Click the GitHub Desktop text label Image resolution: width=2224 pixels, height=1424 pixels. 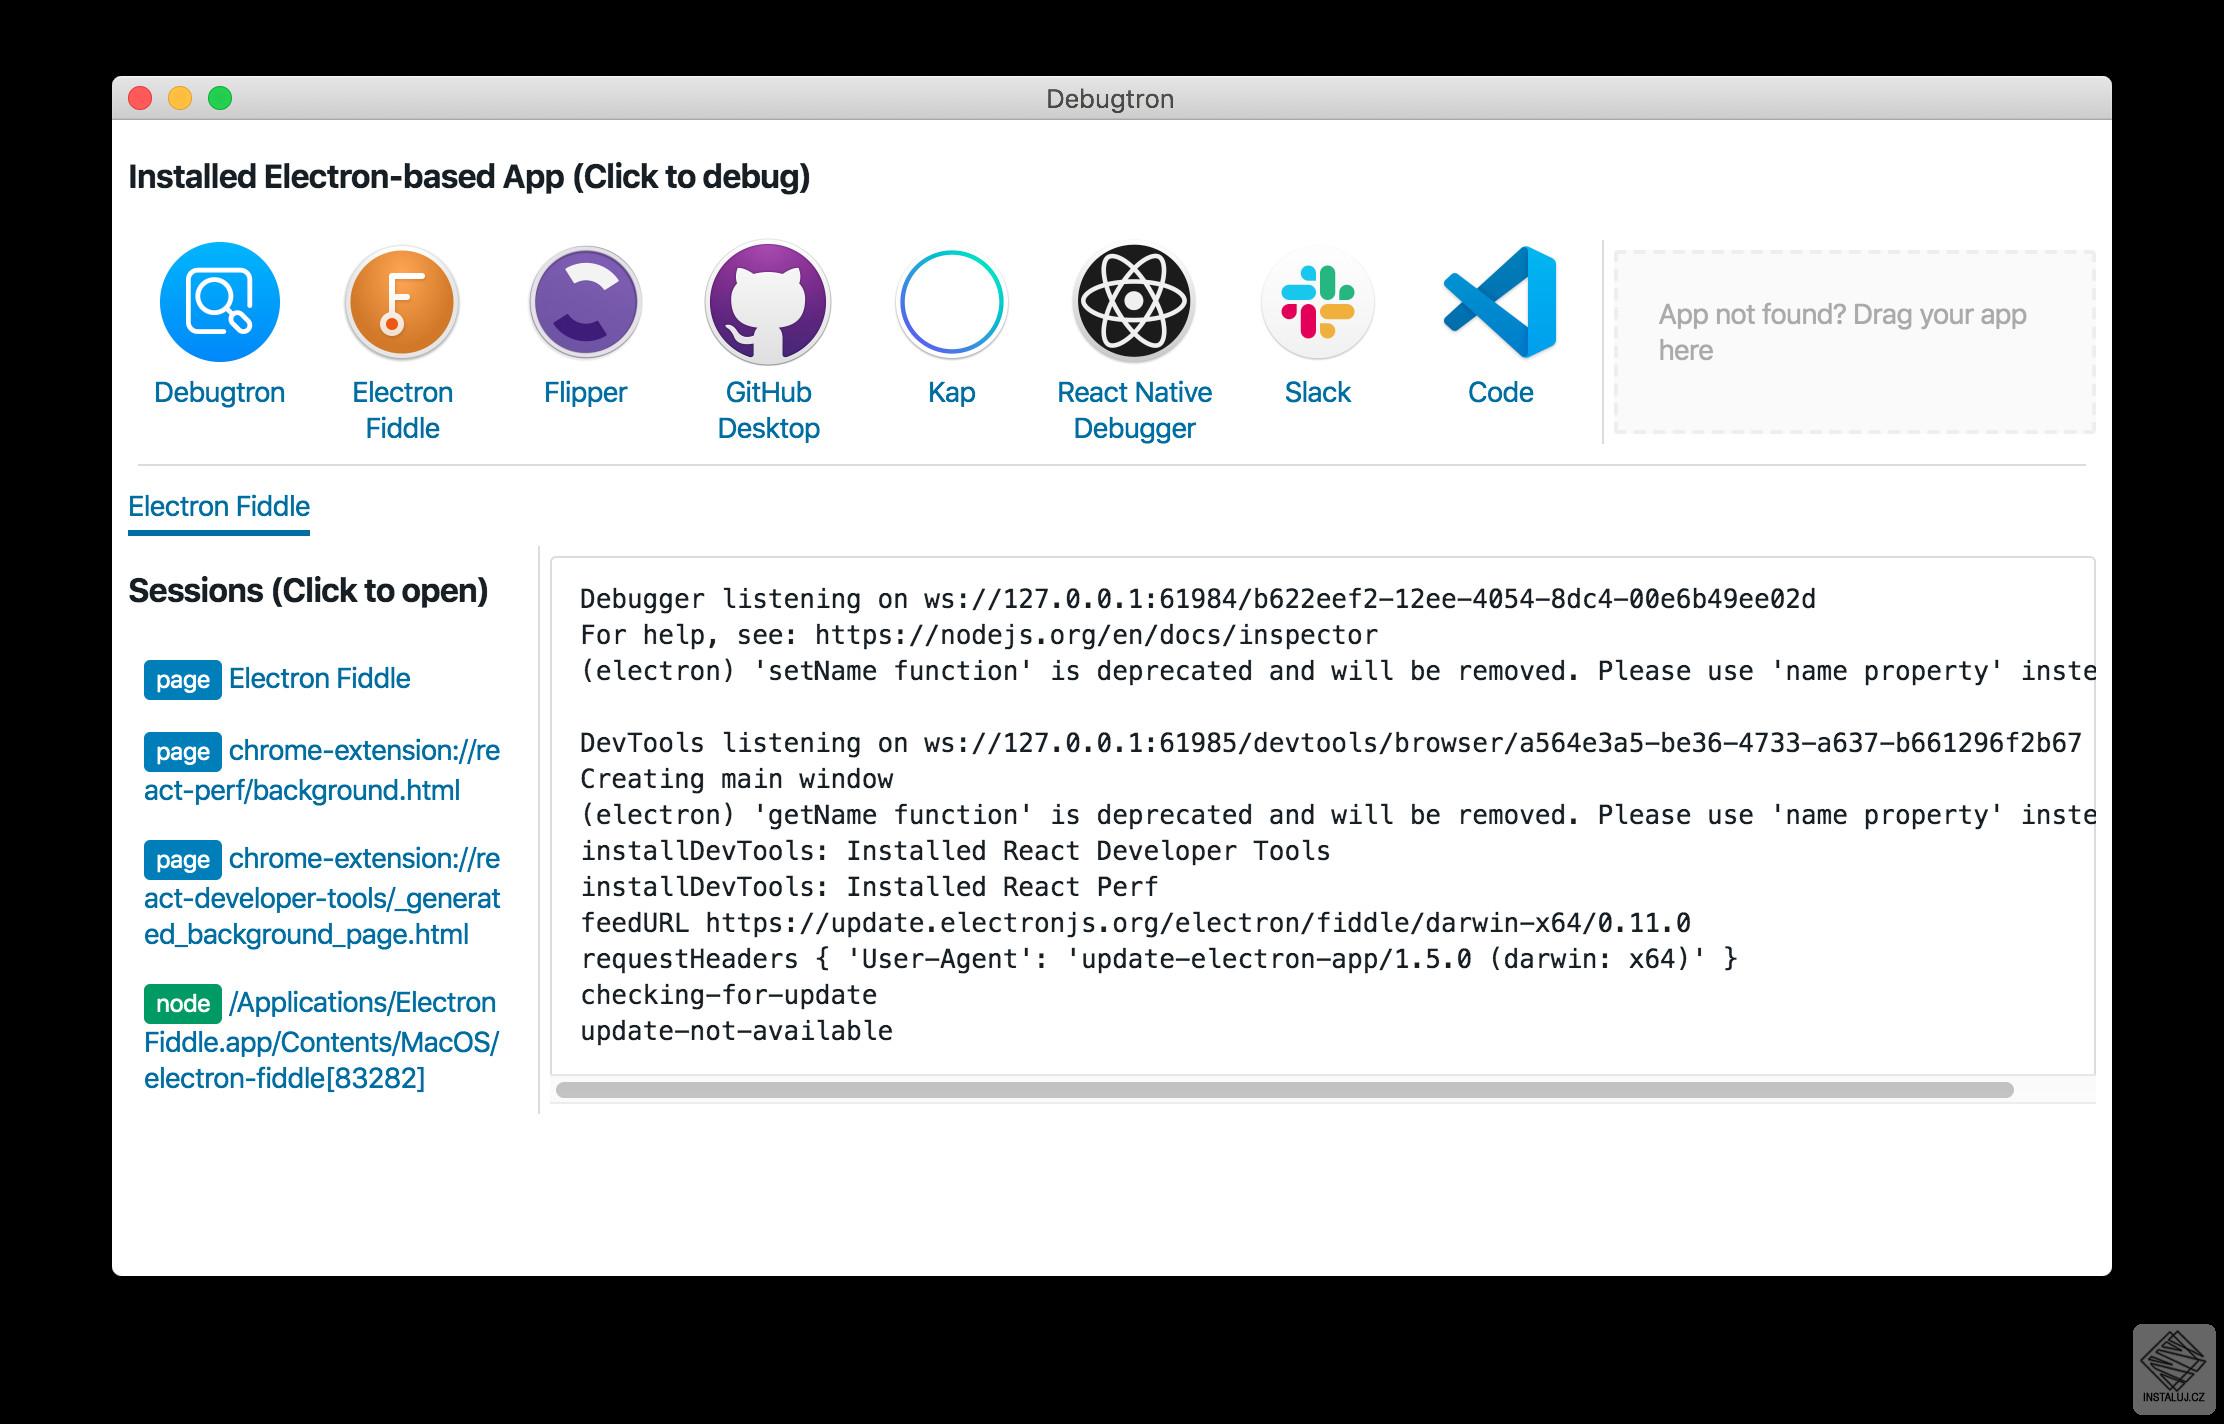pos(768,410)
